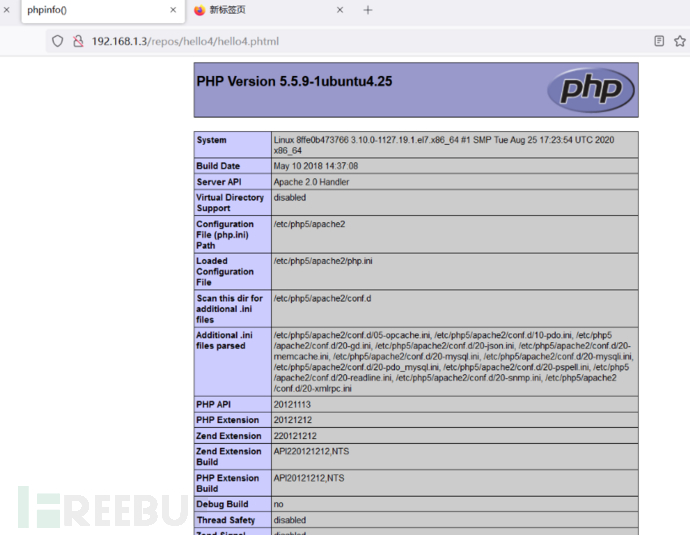Close the phpinfo() tab
Screen dimensions: 690x535
pos(172,10)
